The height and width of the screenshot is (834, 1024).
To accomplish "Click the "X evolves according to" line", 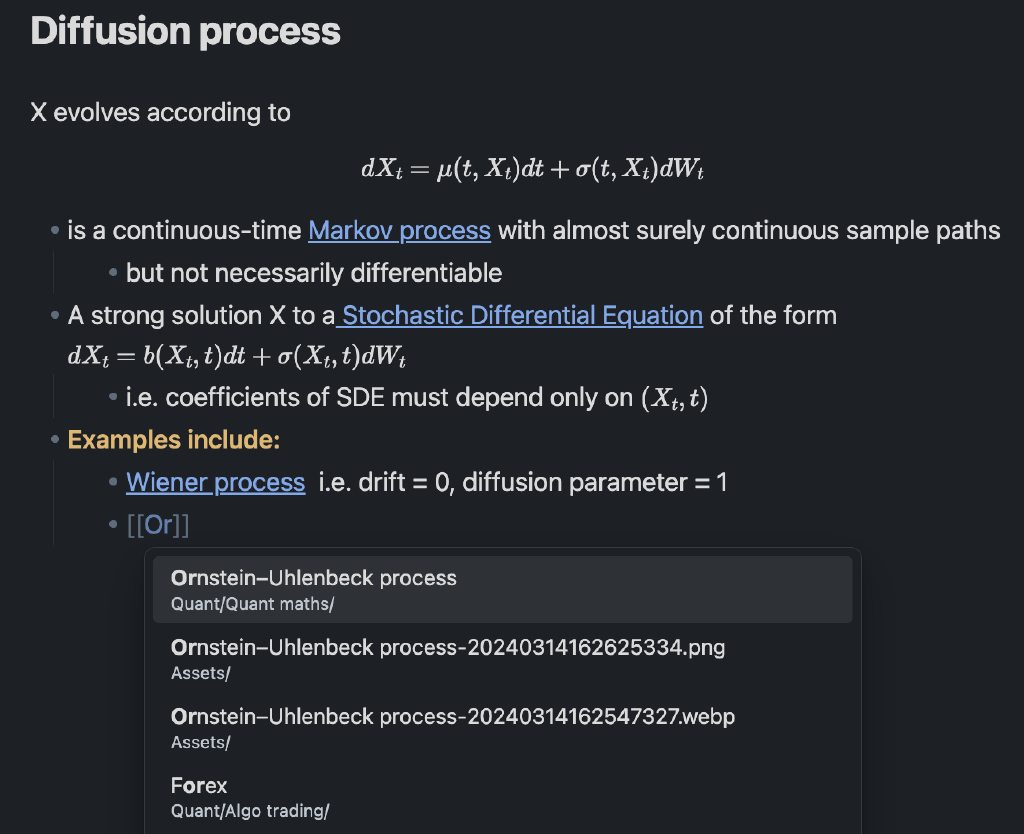I will coord(161,112).
